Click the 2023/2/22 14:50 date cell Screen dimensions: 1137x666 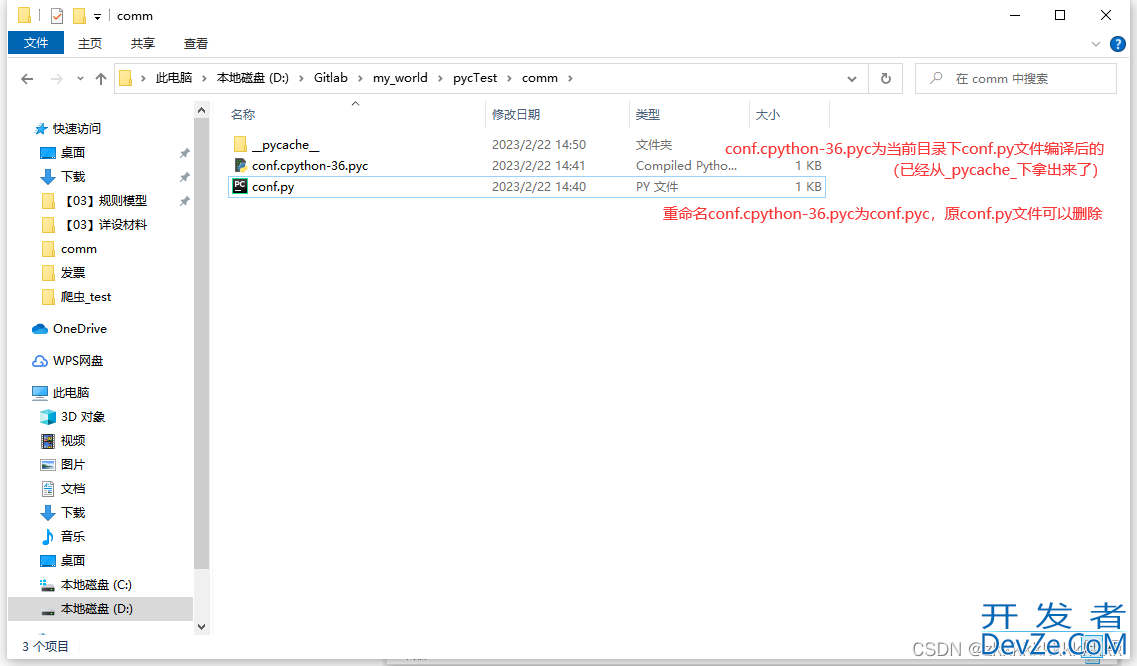pyautogui.click(x=539, y=144)
